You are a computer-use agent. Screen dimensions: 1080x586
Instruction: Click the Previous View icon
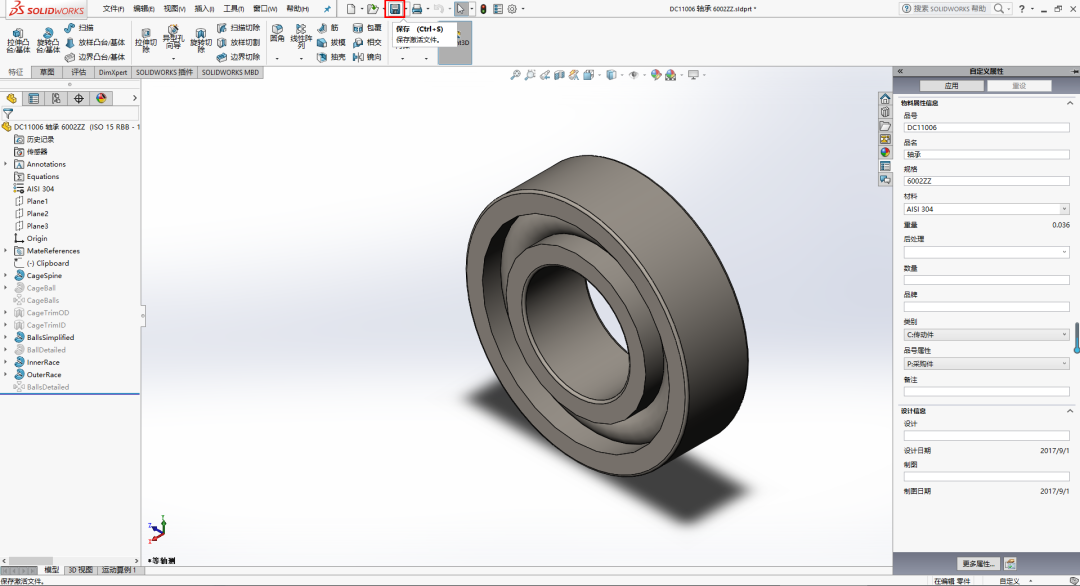(544, 75)
